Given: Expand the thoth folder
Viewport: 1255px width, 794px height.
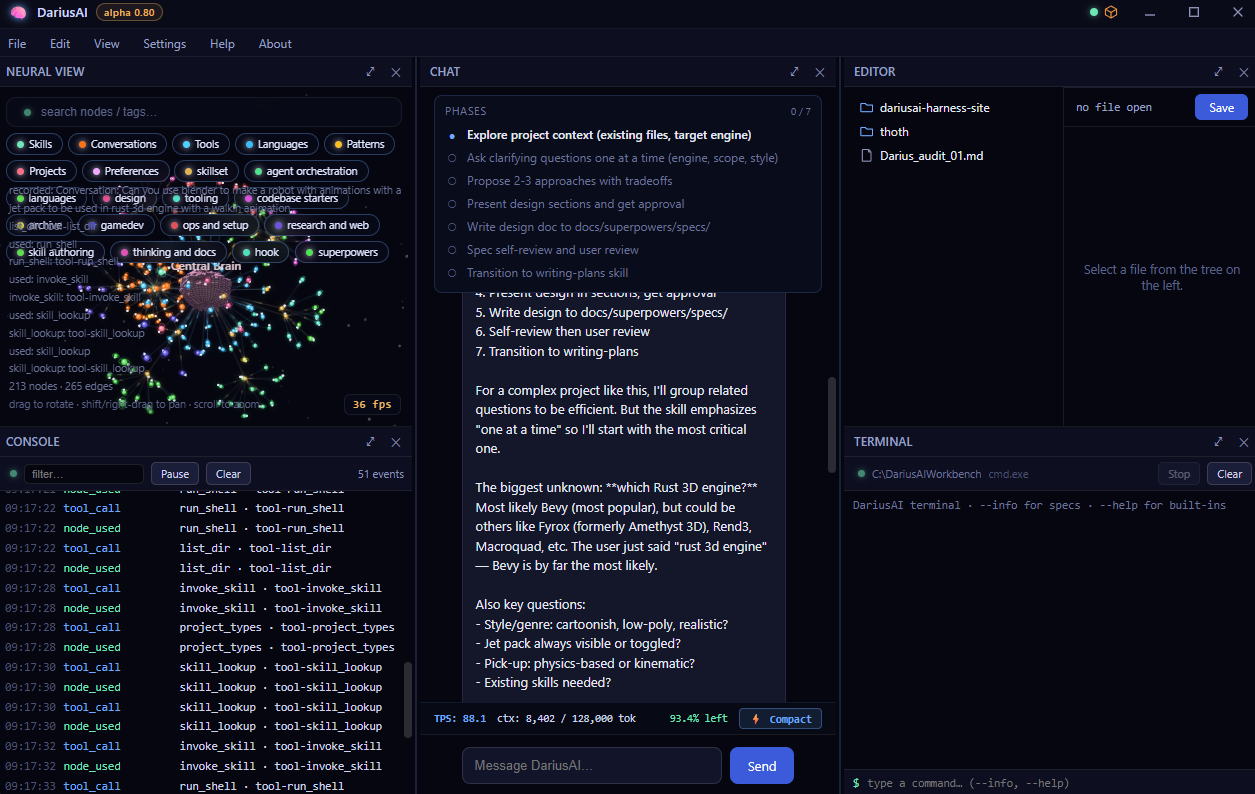Looking at the screenshot, I should [884, 131].
